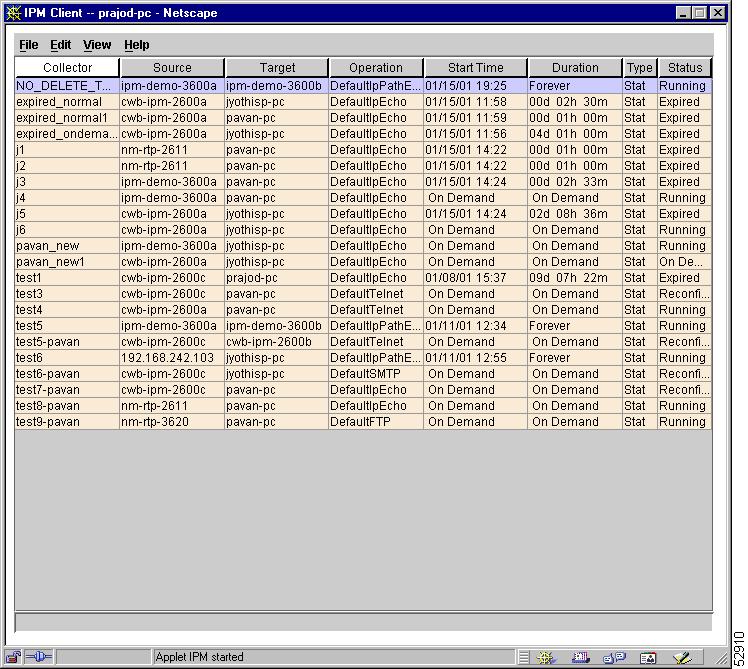The image size is (748, 669).
Task: Sort by the Start Time column header
Action: [476, 68]
